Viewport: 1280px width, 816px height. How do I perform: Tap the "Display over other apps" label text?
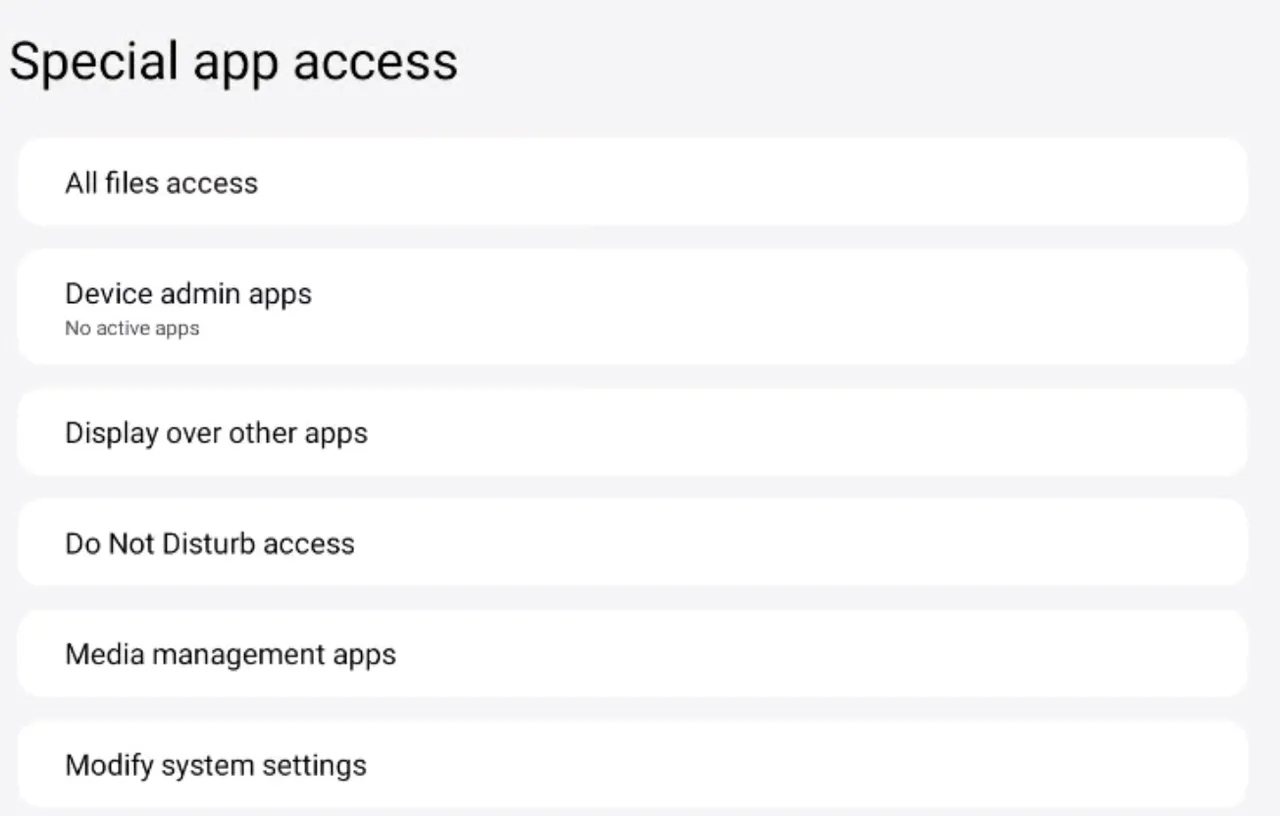click(216, 433)
